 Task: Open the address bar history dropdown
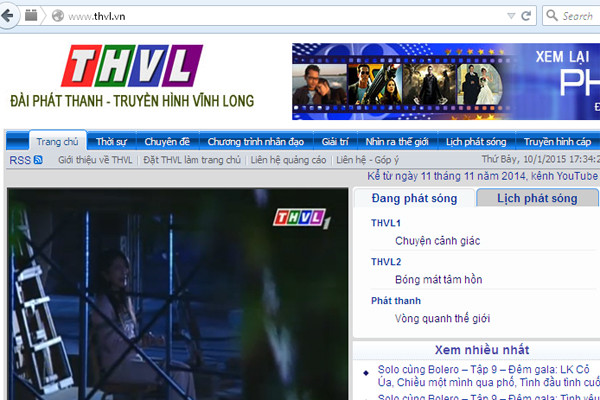pos(509,16)
